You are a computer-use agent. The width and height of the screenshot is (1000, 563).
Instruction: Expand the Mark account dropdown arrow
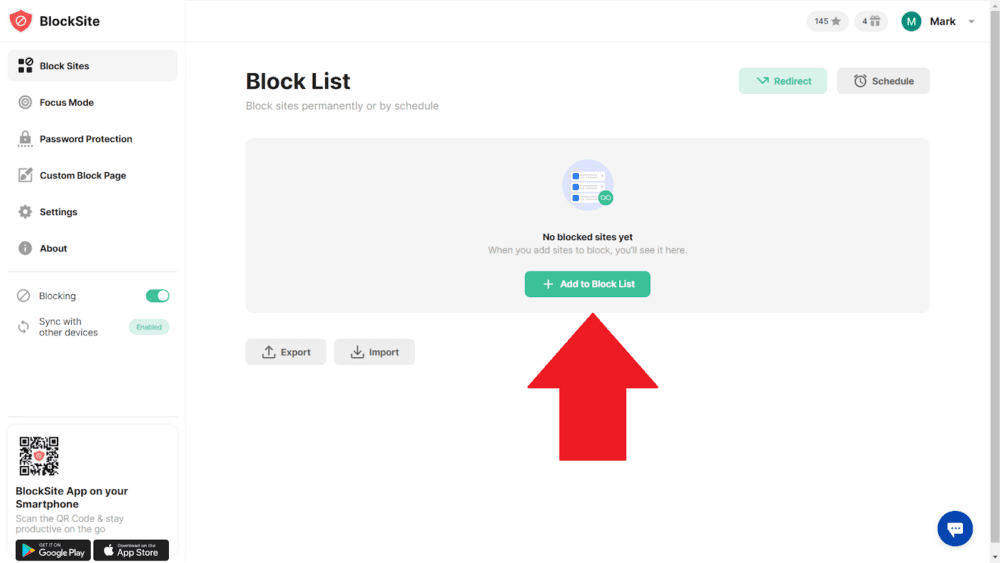coord(971,22)
